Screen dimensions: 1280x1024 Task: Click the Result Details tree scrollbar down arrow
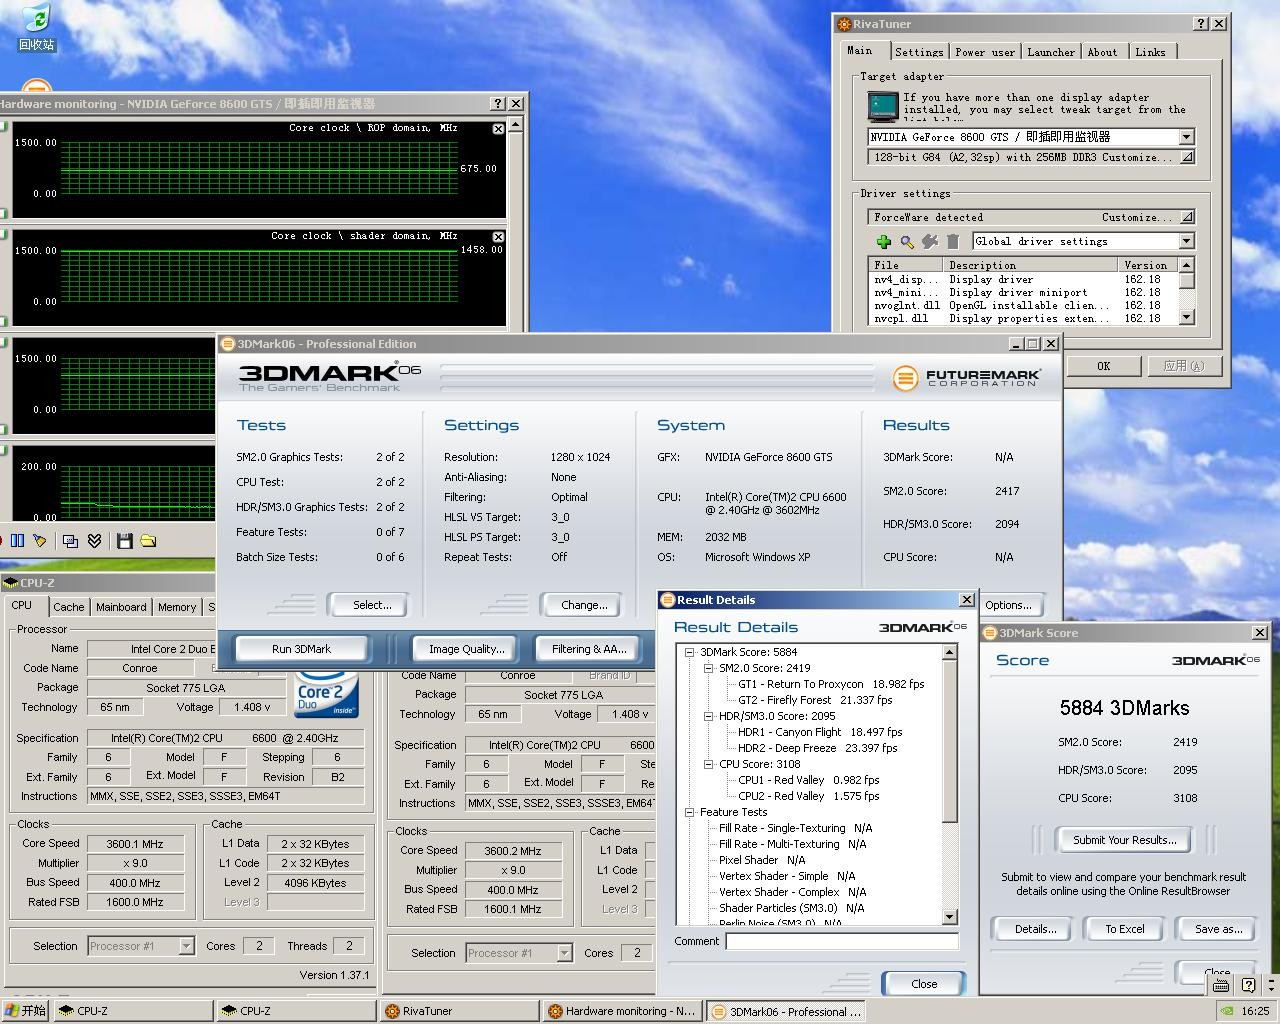point(950,917)
